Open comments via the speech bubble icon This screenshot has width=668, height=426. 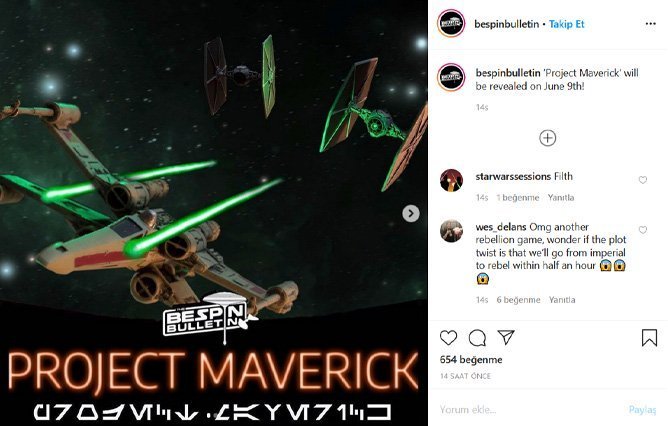point(477,338)
